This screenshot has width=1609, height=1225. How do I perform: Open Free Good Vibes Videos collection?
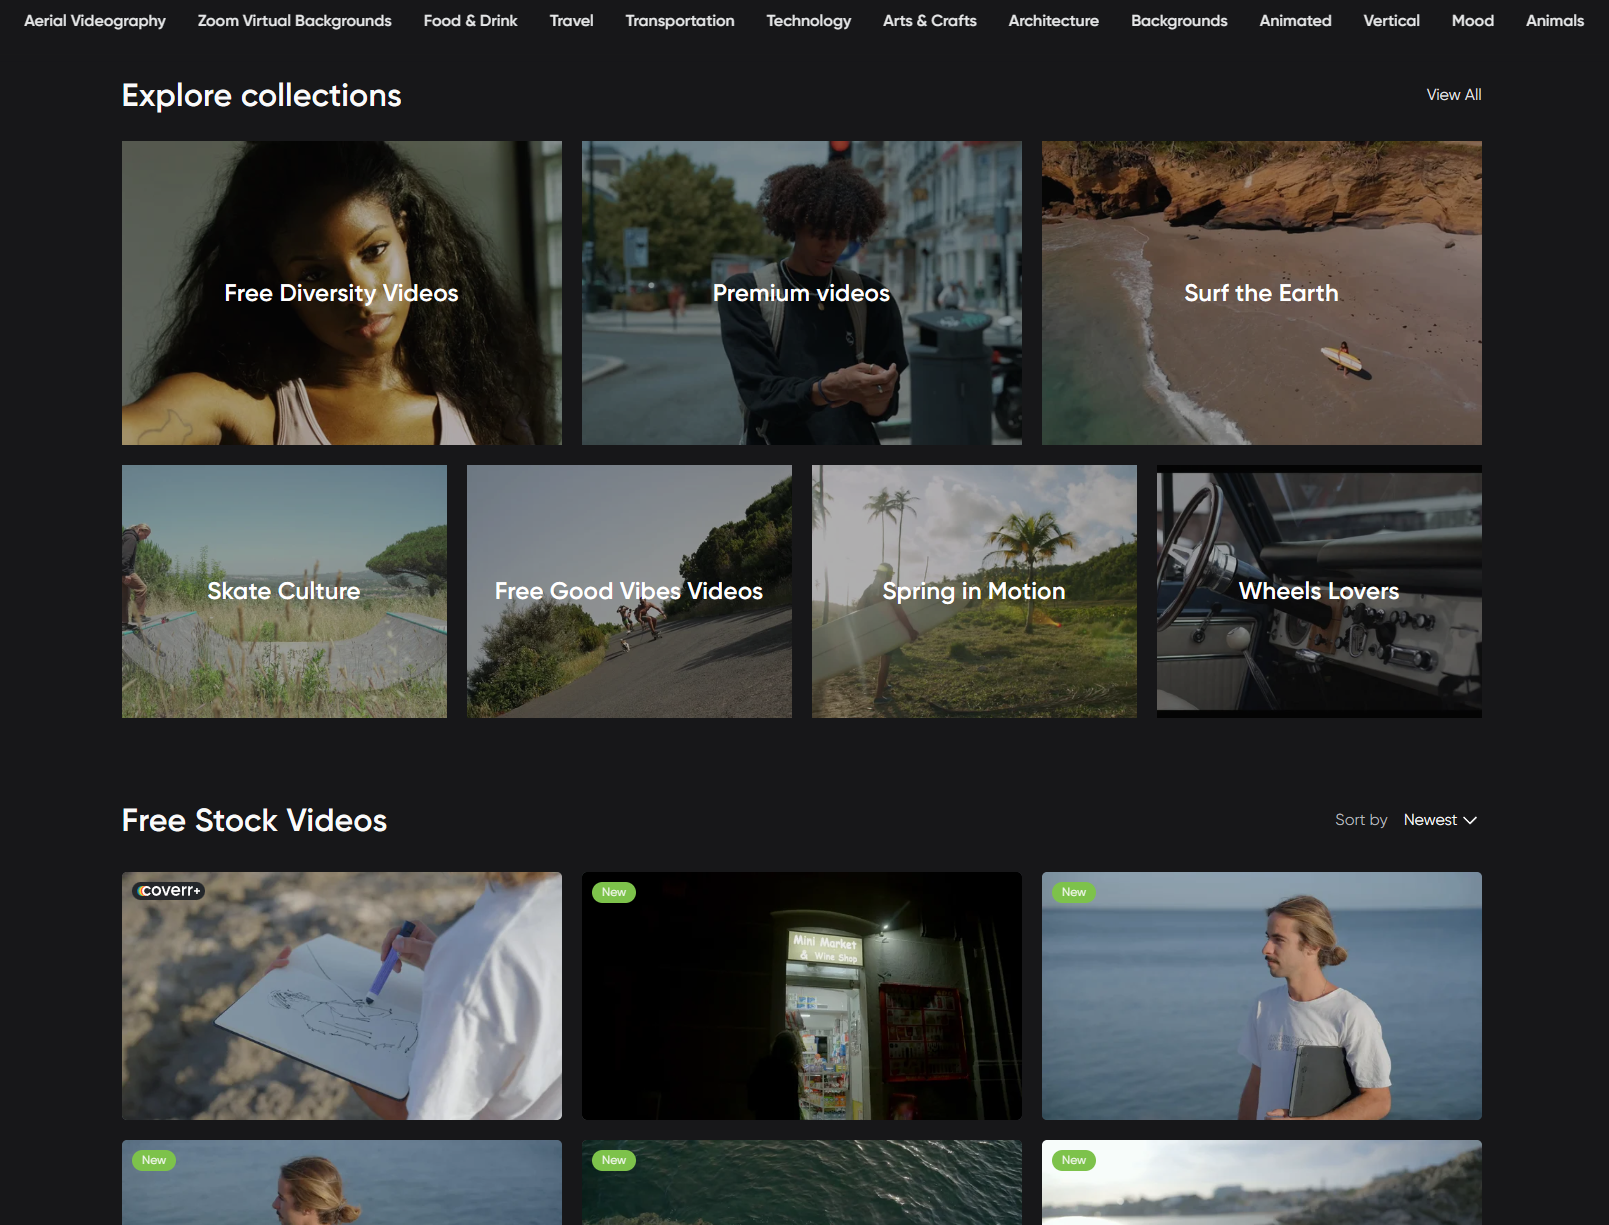click(x=629, y=591)
